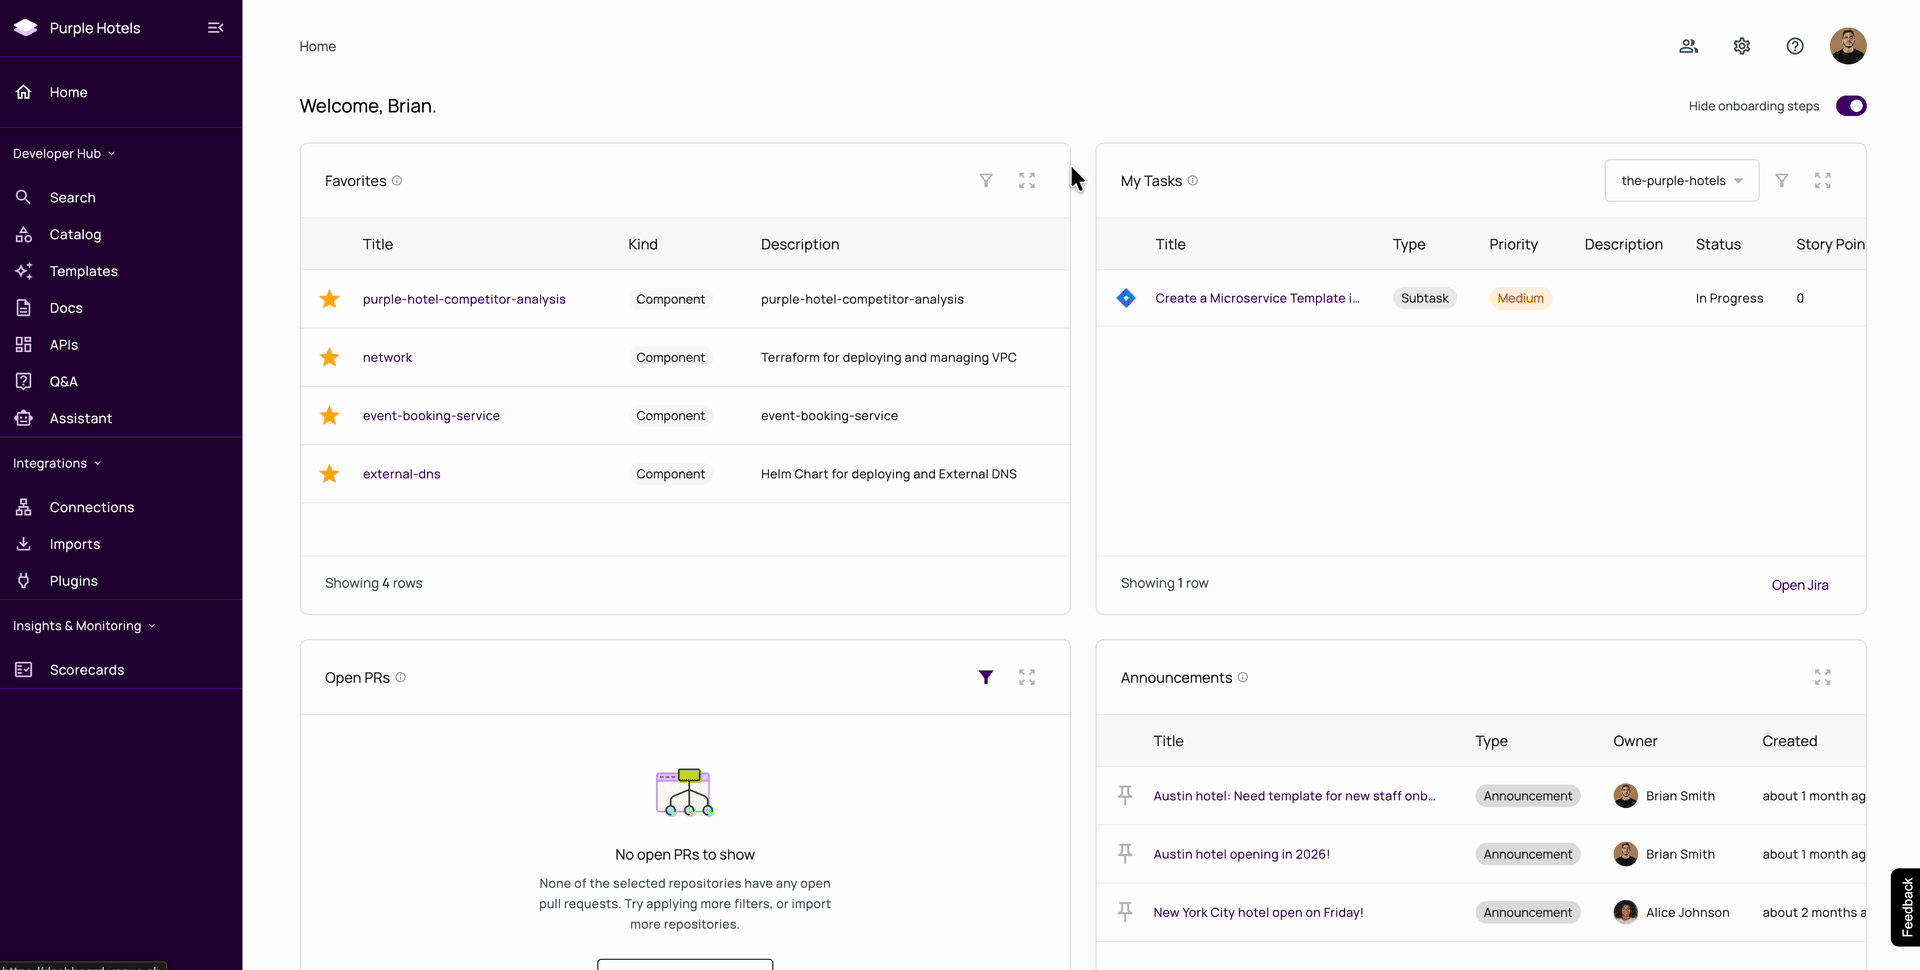Unfavorite the network component star
This screenshot has width=1920, height=970.
tap(329, 357)
